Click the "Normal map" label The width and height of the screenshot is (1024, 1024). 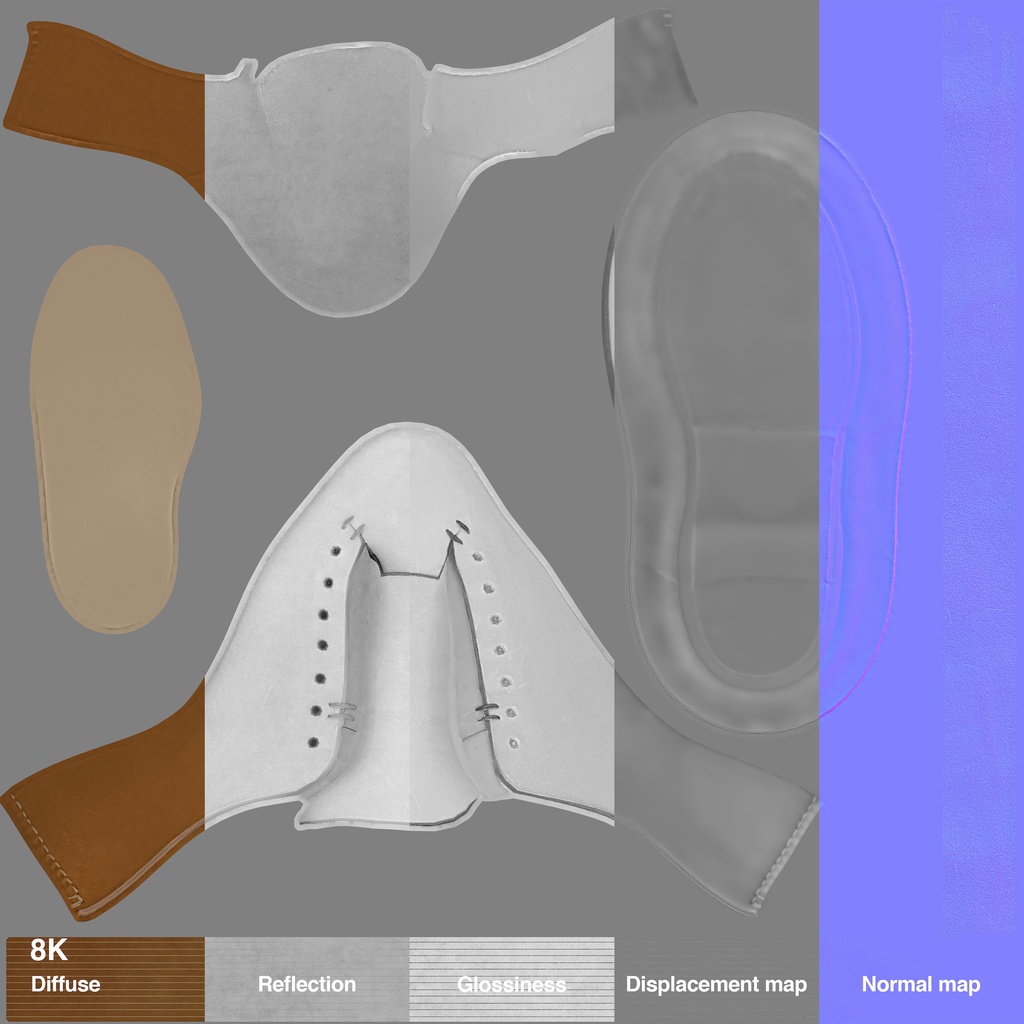click(x=921, y=984)
